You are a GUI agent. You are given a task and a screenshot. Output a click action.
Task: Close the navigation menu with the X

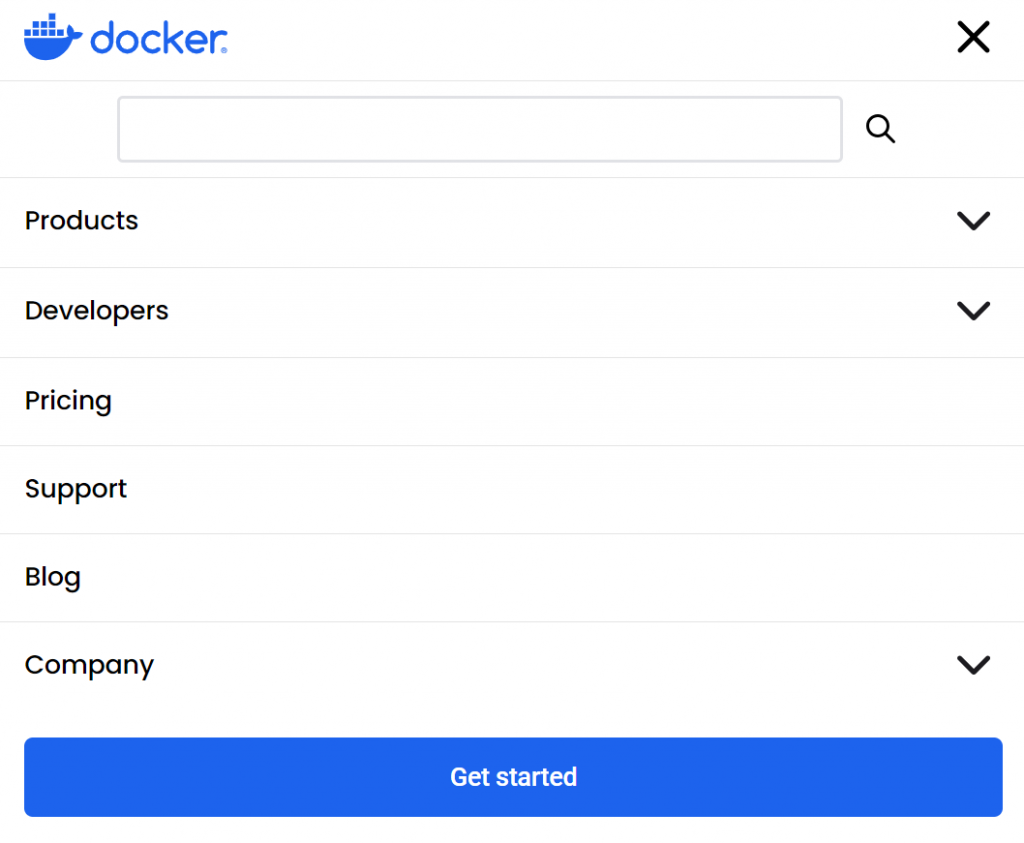[x=973, y=38]
